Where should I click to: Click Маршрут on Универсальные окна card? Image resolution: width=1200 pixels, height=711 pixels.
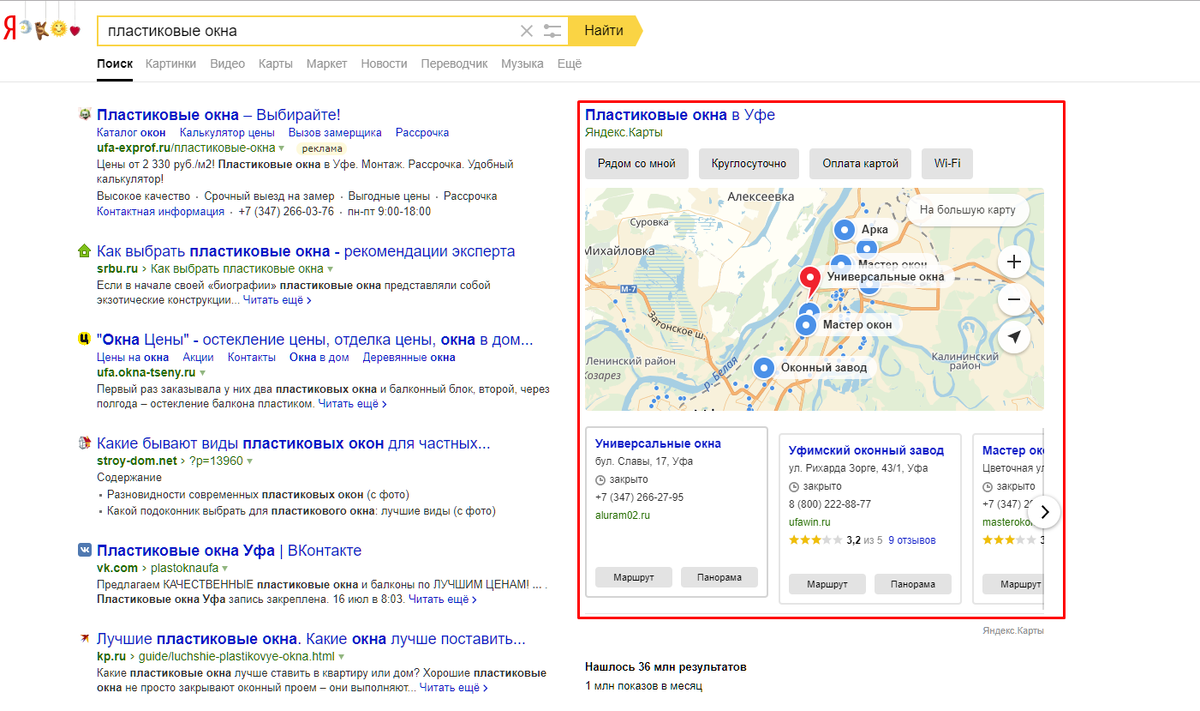633,577
